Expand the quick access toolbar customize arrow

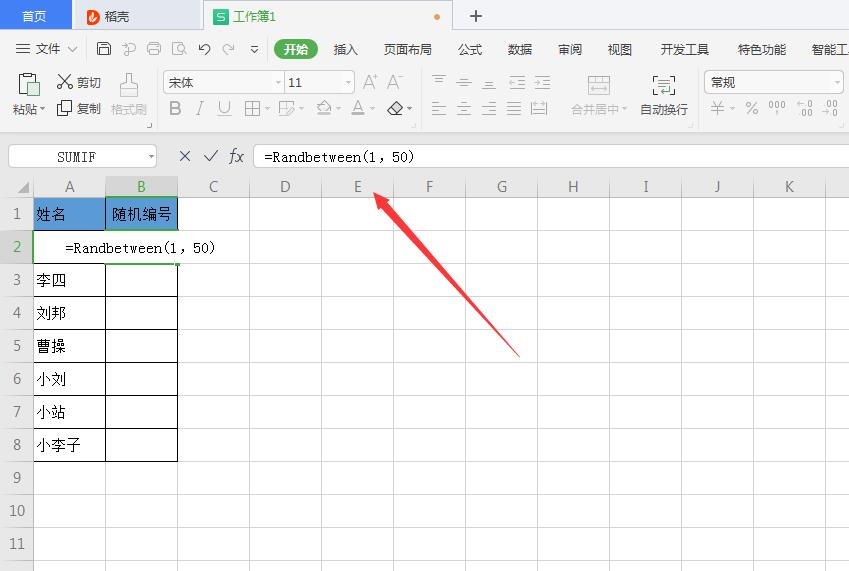[x=254, y=49]
